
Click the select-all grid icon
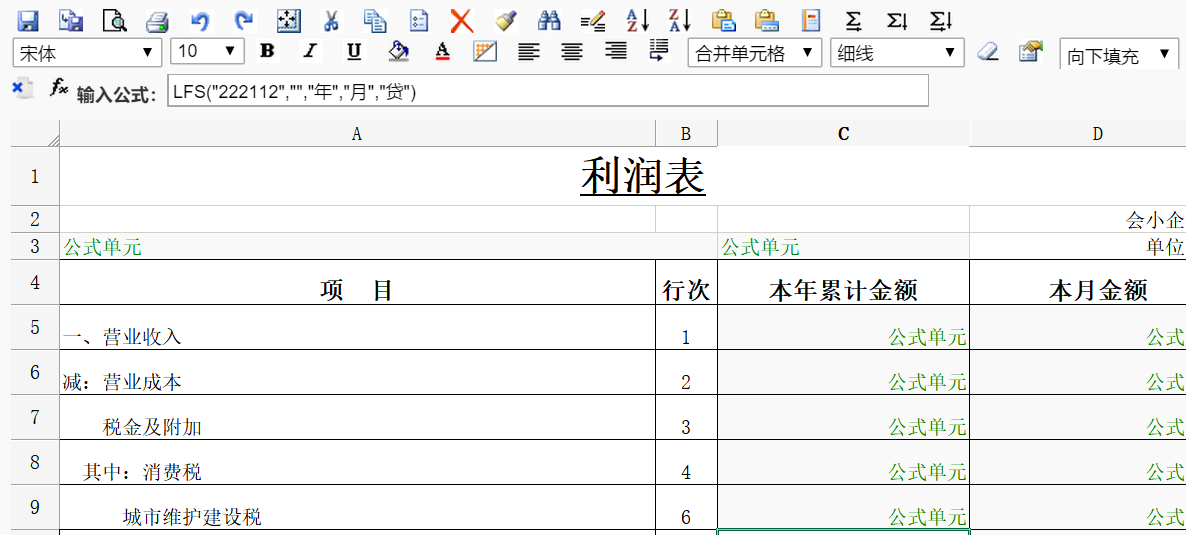click(x=287, y=21)
